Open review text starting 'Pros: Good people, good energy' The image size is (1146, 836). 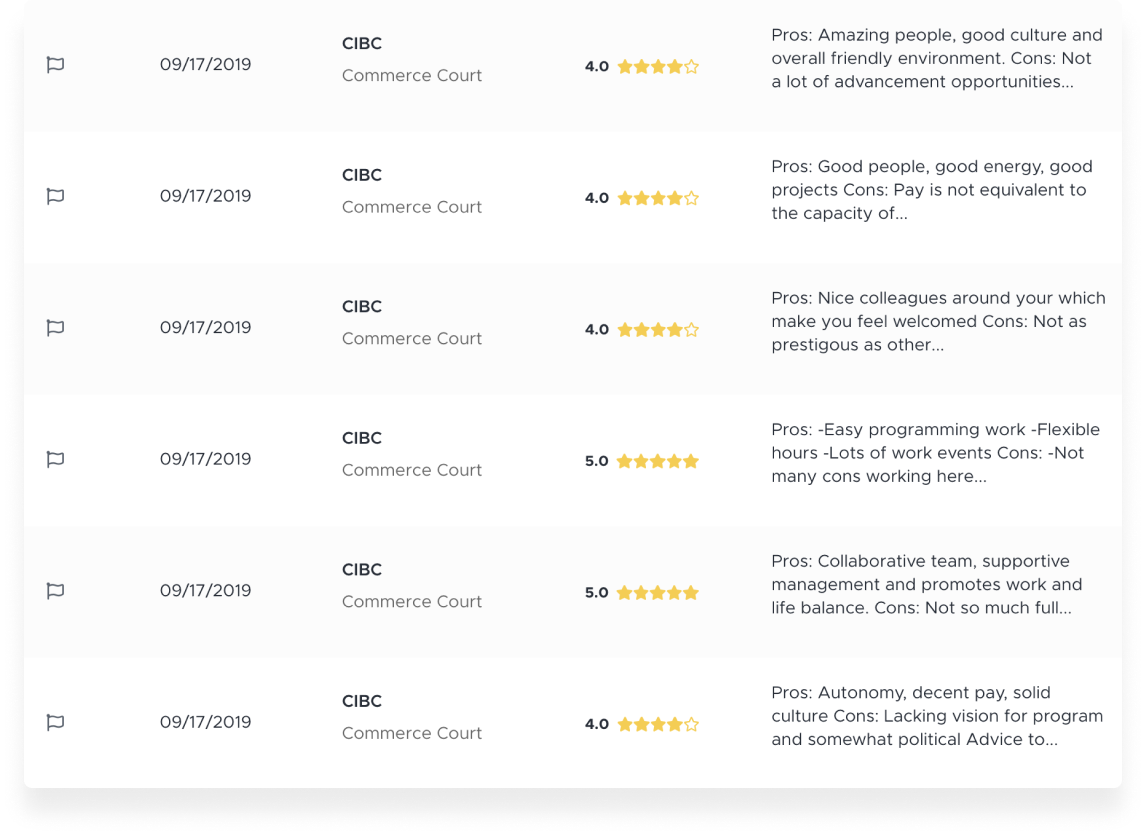click(932, 190)
